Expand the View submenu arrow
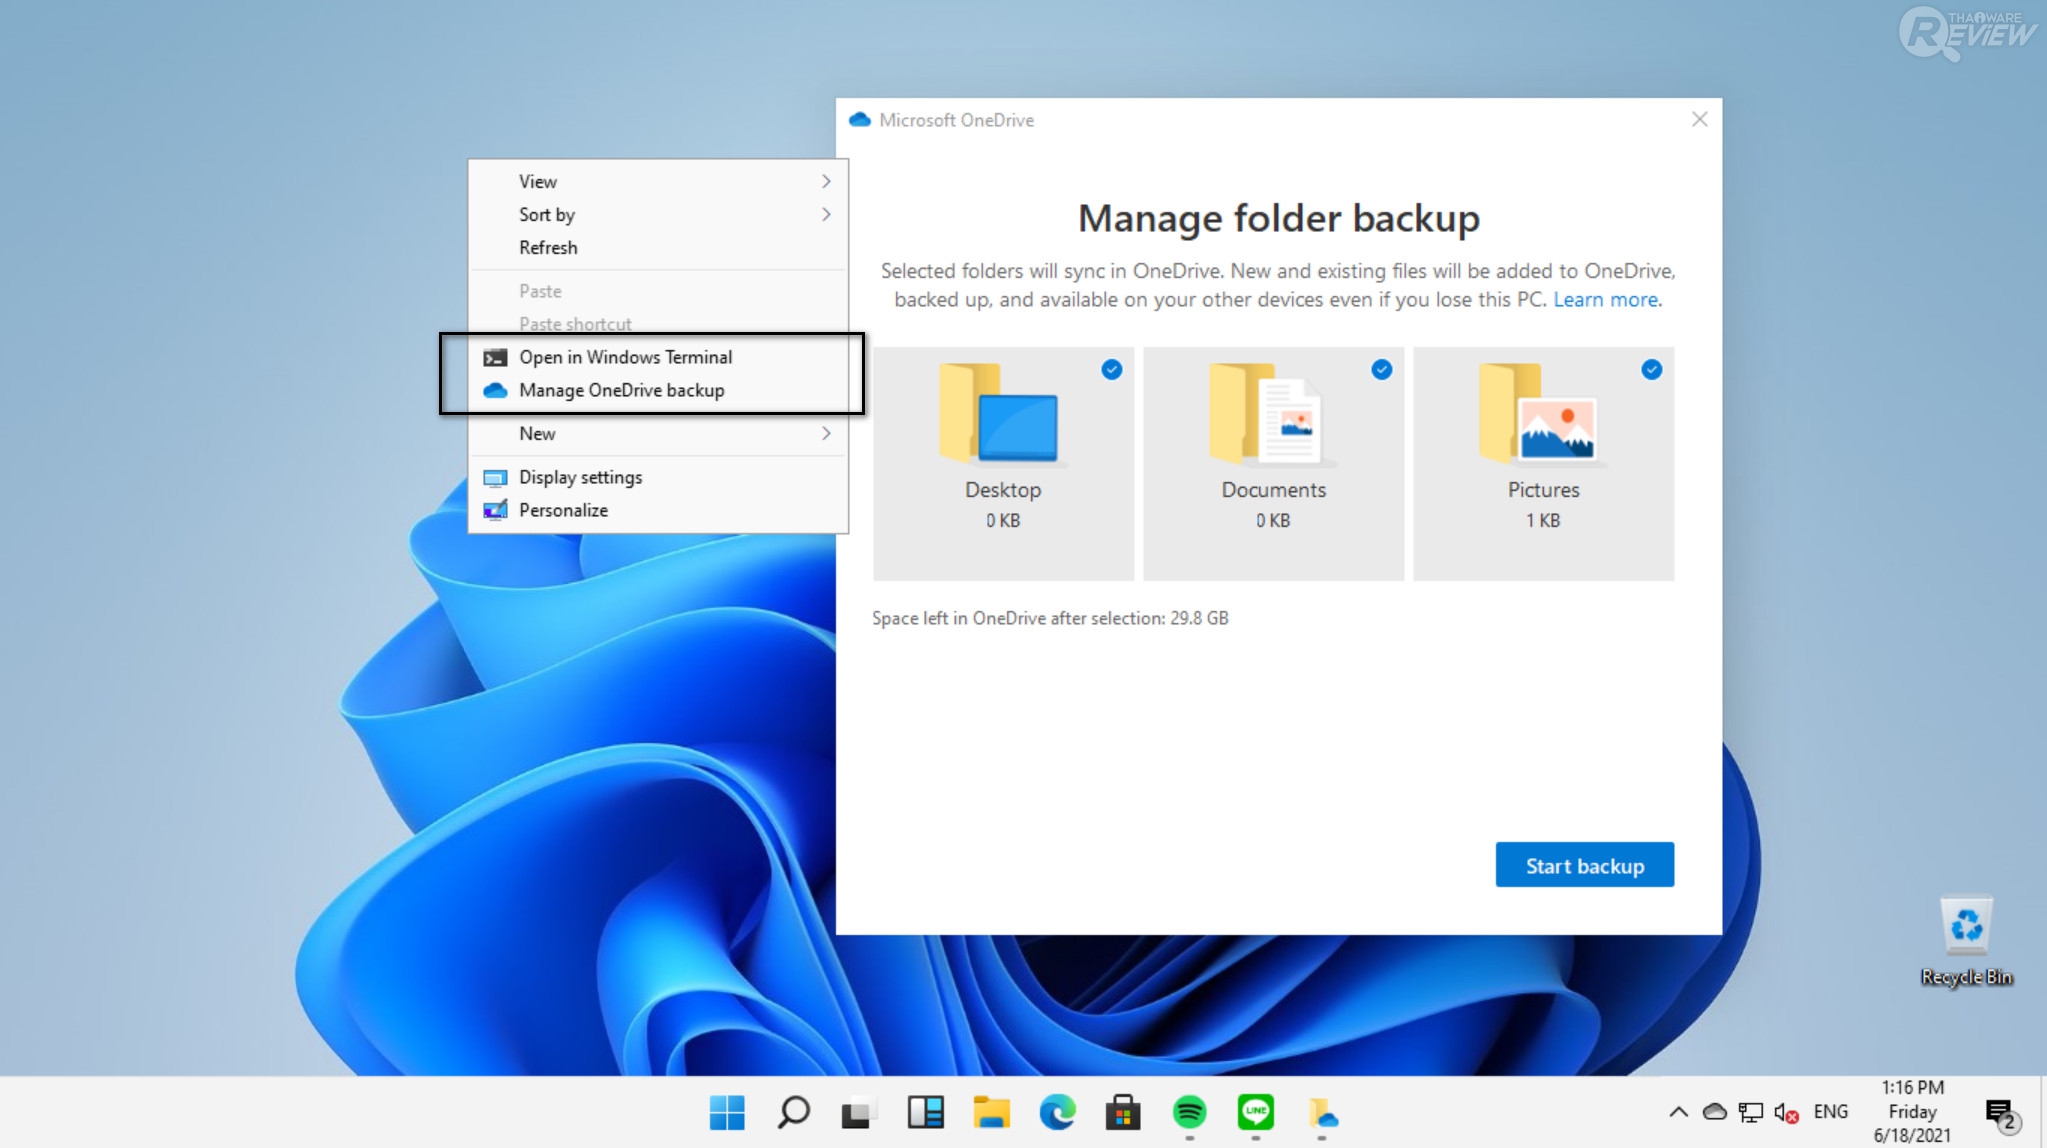 (826, 181)
